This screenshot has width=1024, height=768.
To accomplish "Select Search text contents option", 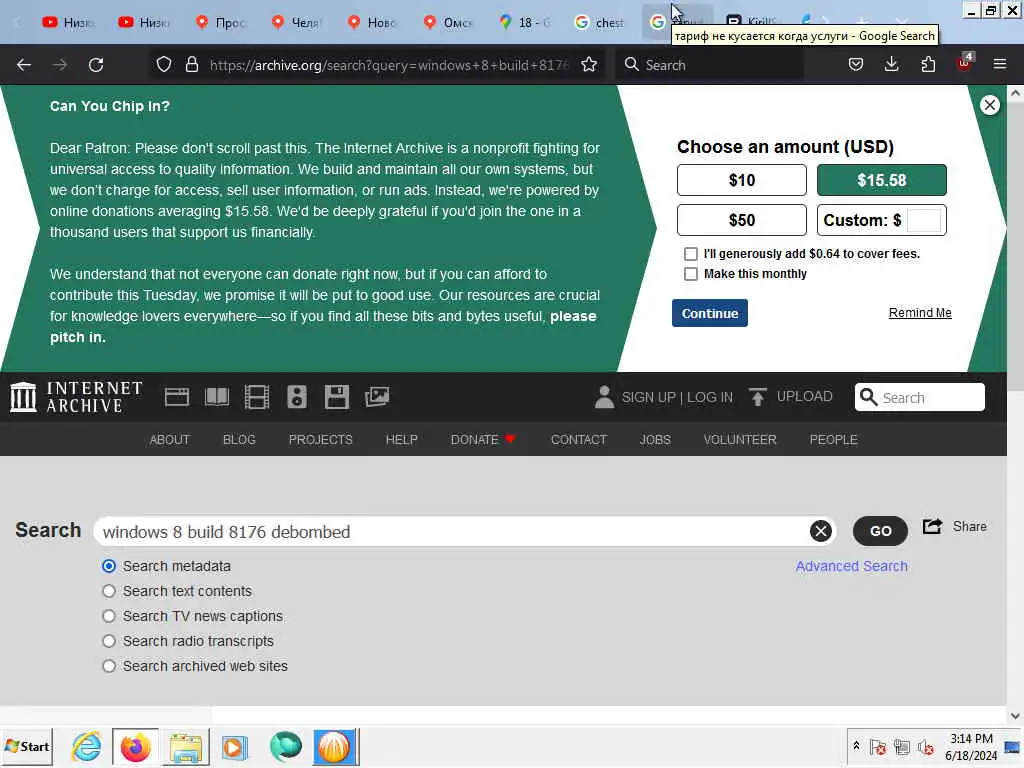I will (109, 591).
